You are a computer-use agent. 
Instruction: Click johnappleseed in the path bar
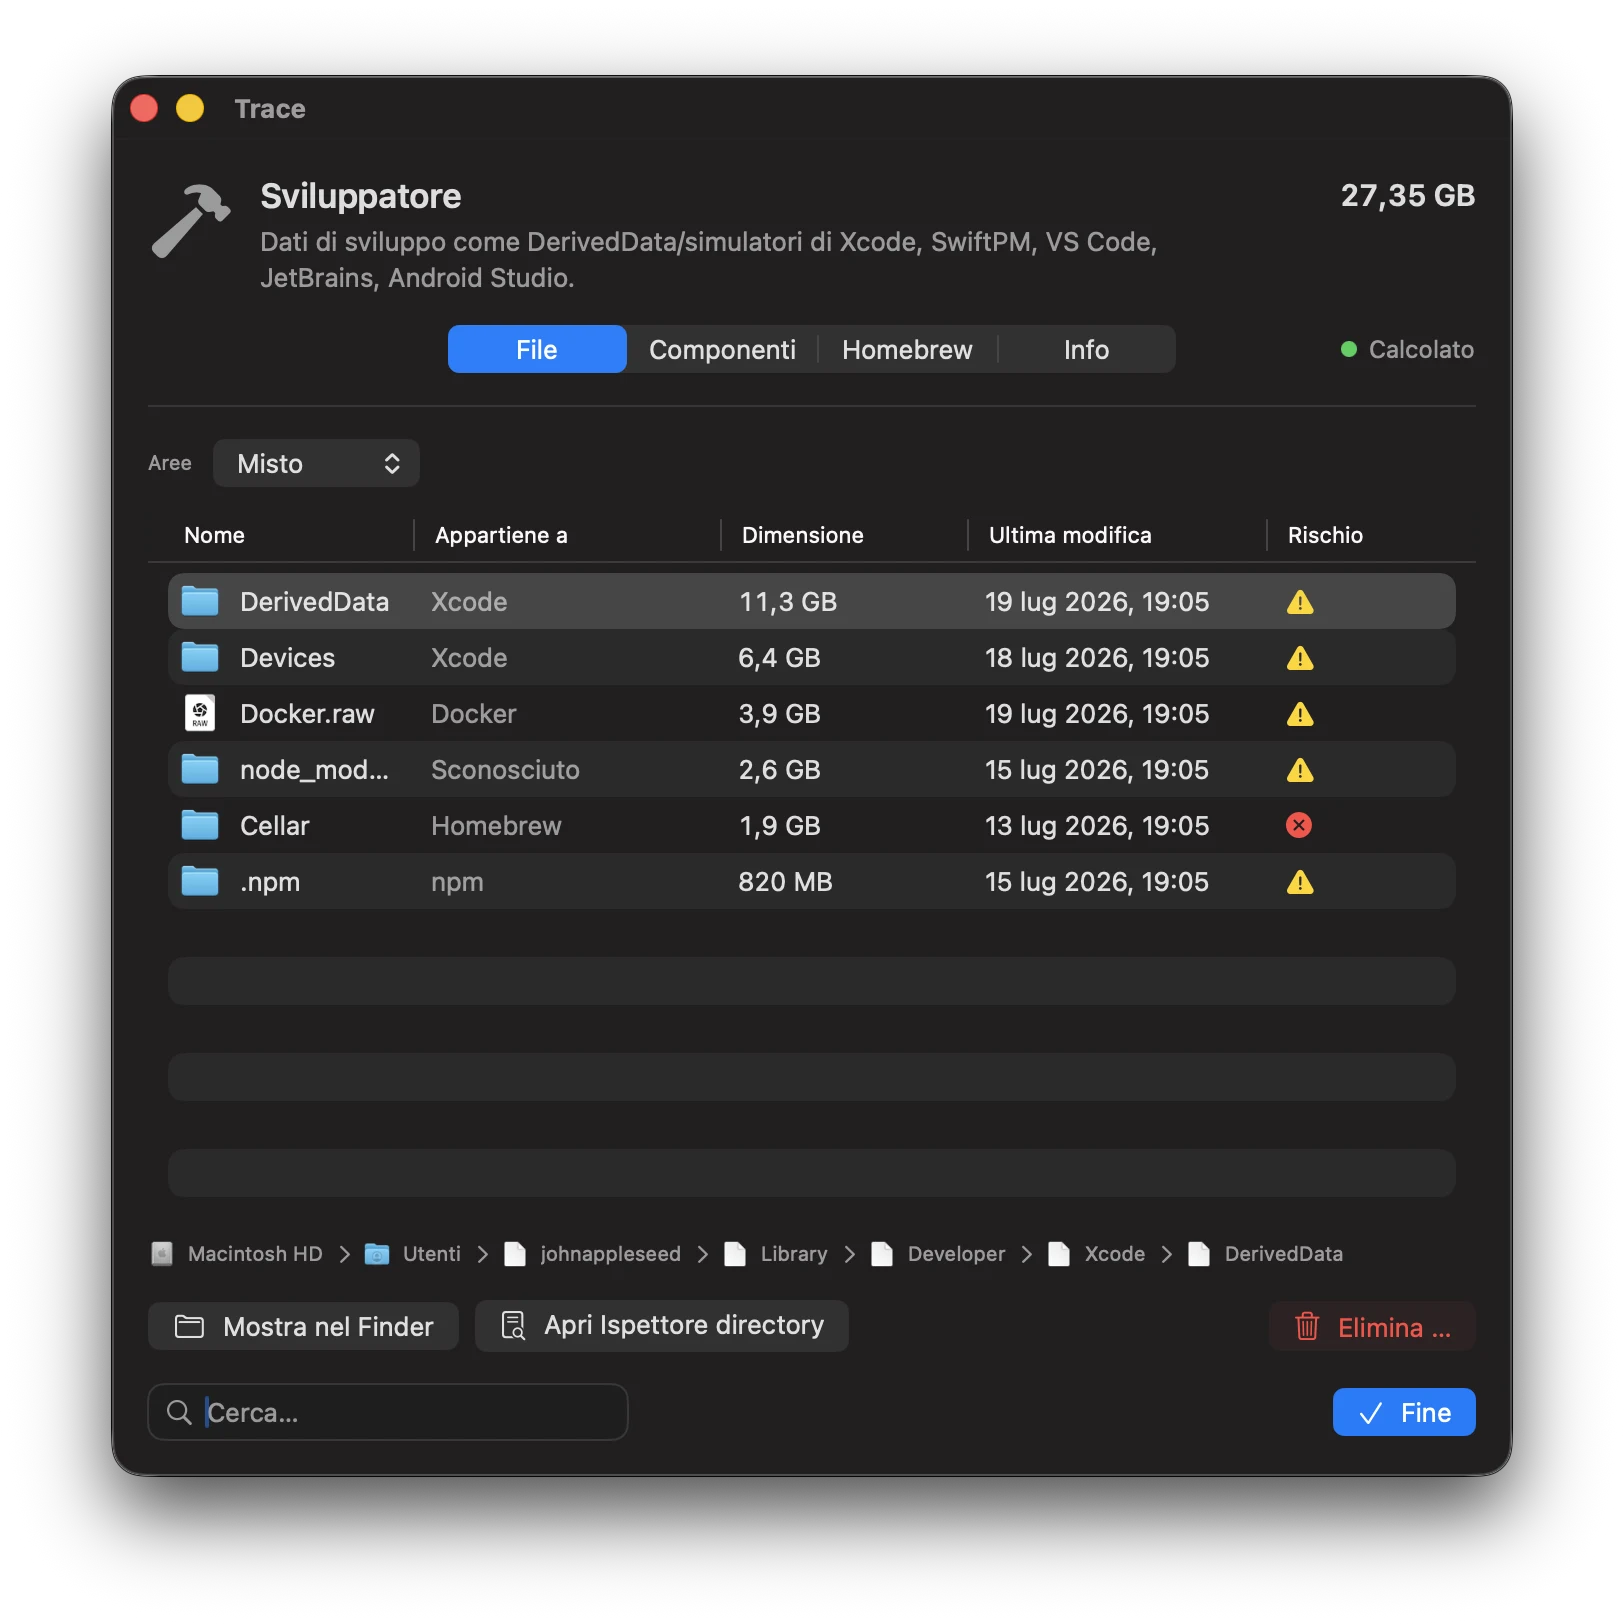point(610,1254)
